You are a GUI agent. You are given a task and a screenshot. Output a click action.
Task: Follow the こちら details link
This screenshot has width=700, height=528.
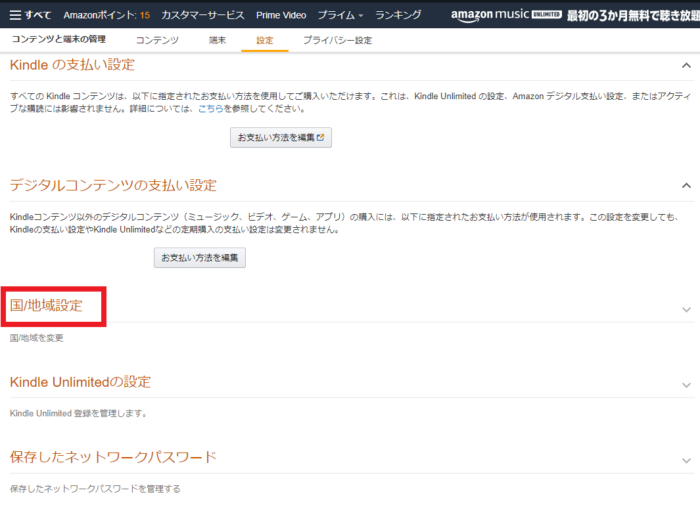(210, 108)
